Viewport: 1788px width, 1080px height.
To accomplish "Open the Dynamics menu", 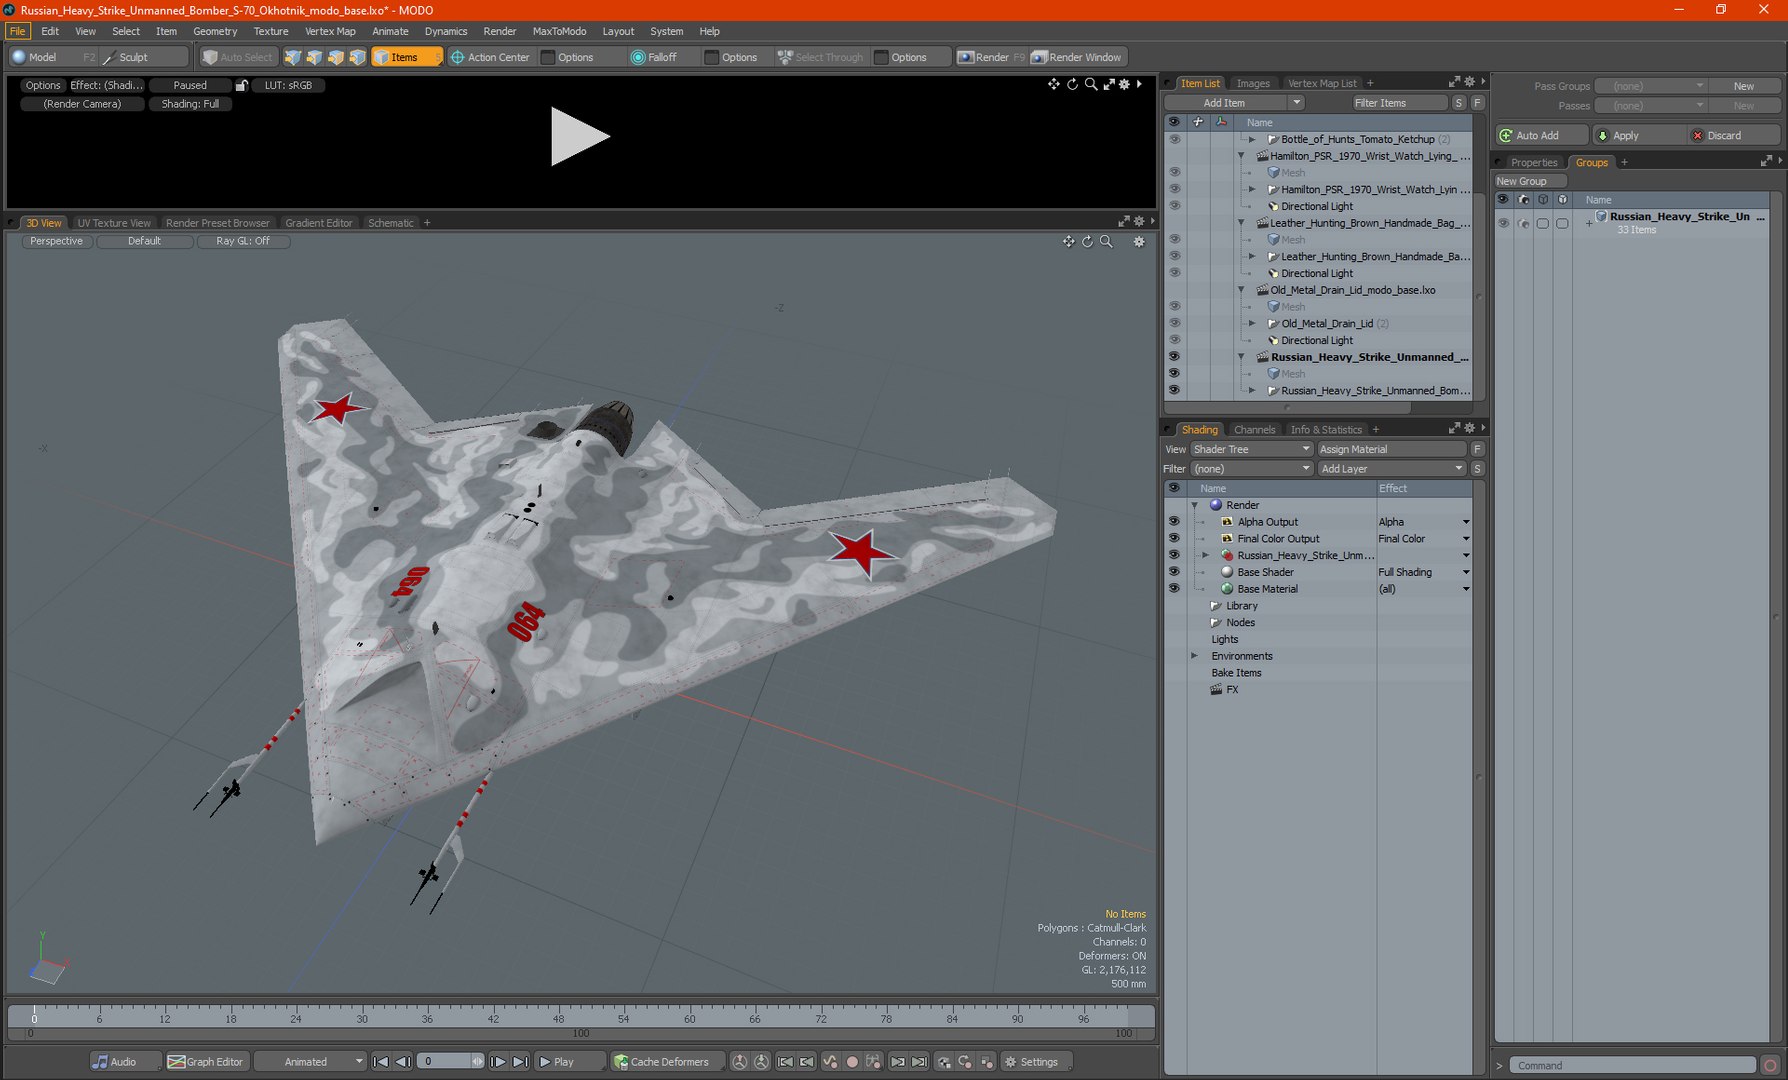I will coord(446,31).
